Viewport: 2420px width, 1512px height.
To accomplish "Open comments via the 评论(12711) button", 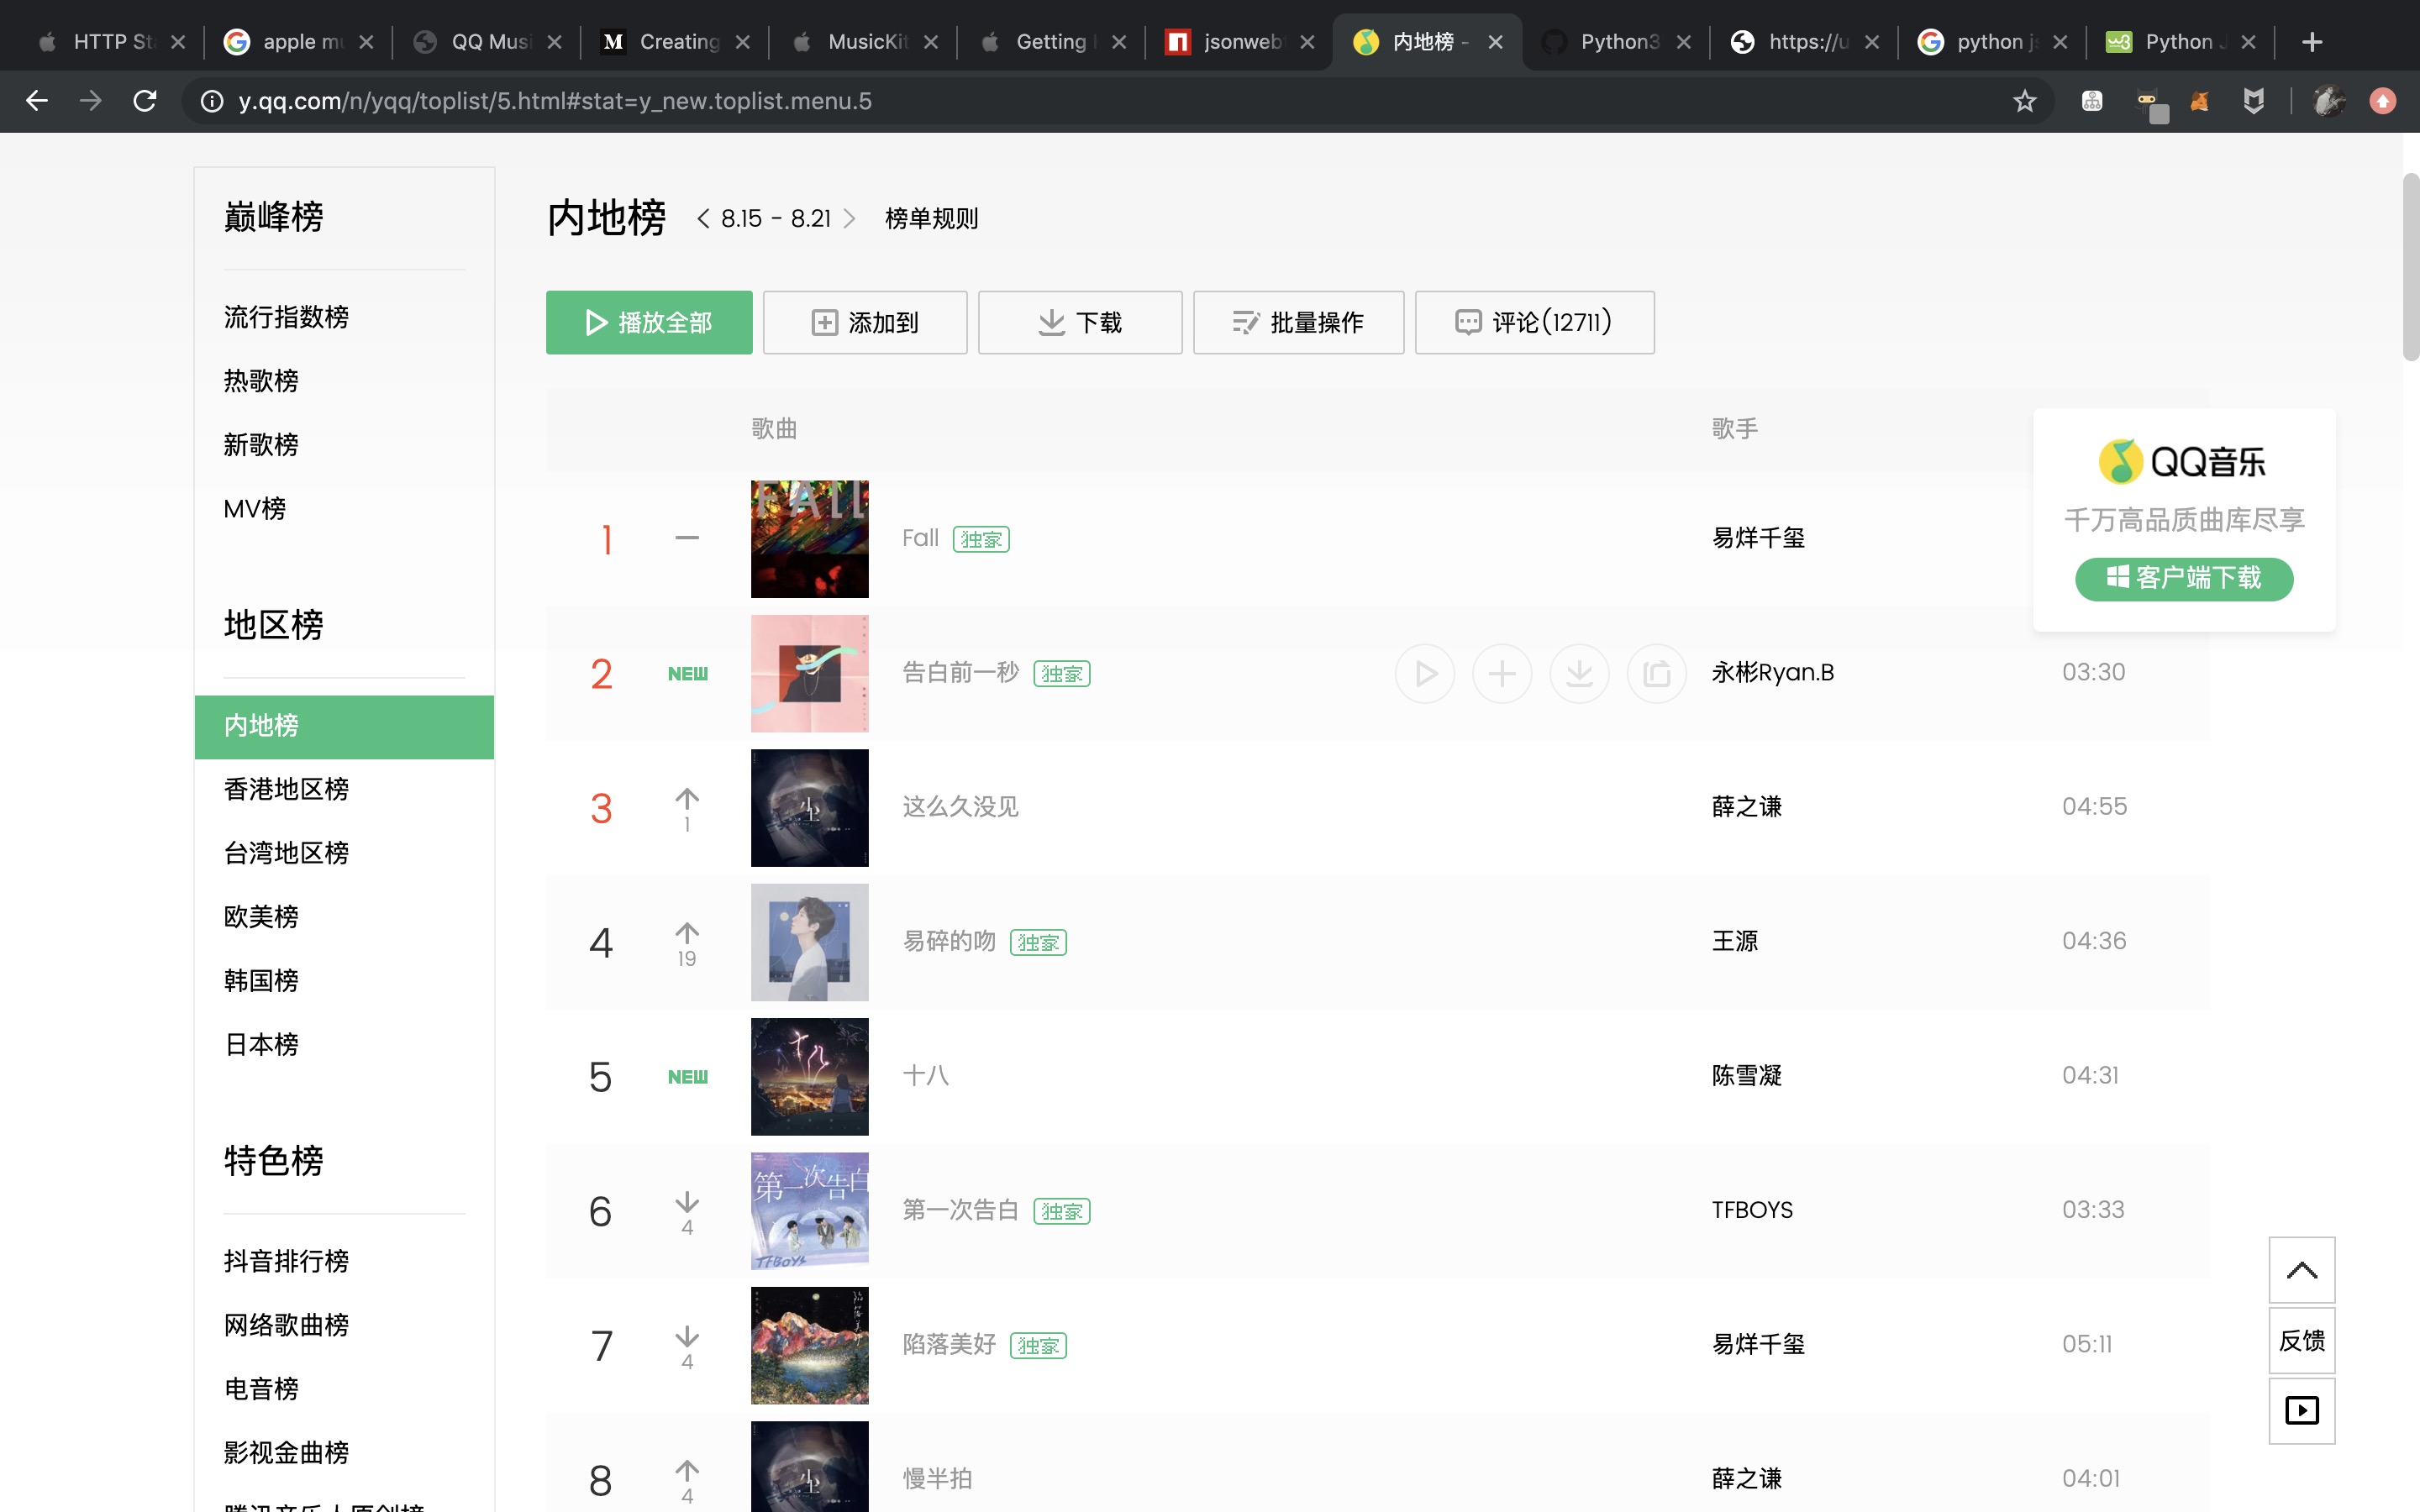I will pos(1534,322).
